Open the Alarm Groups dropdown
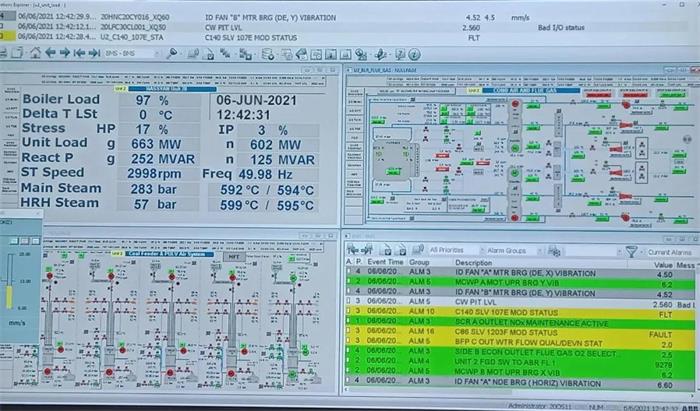This screenshot has height=411, width=700. (x=512, y=250)
